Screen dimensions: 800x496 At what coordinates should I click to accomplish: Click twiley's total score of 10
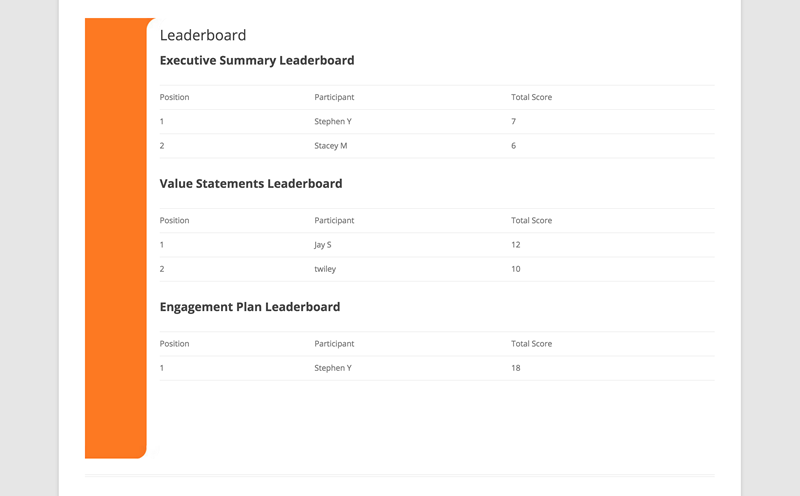coord(515,269)
